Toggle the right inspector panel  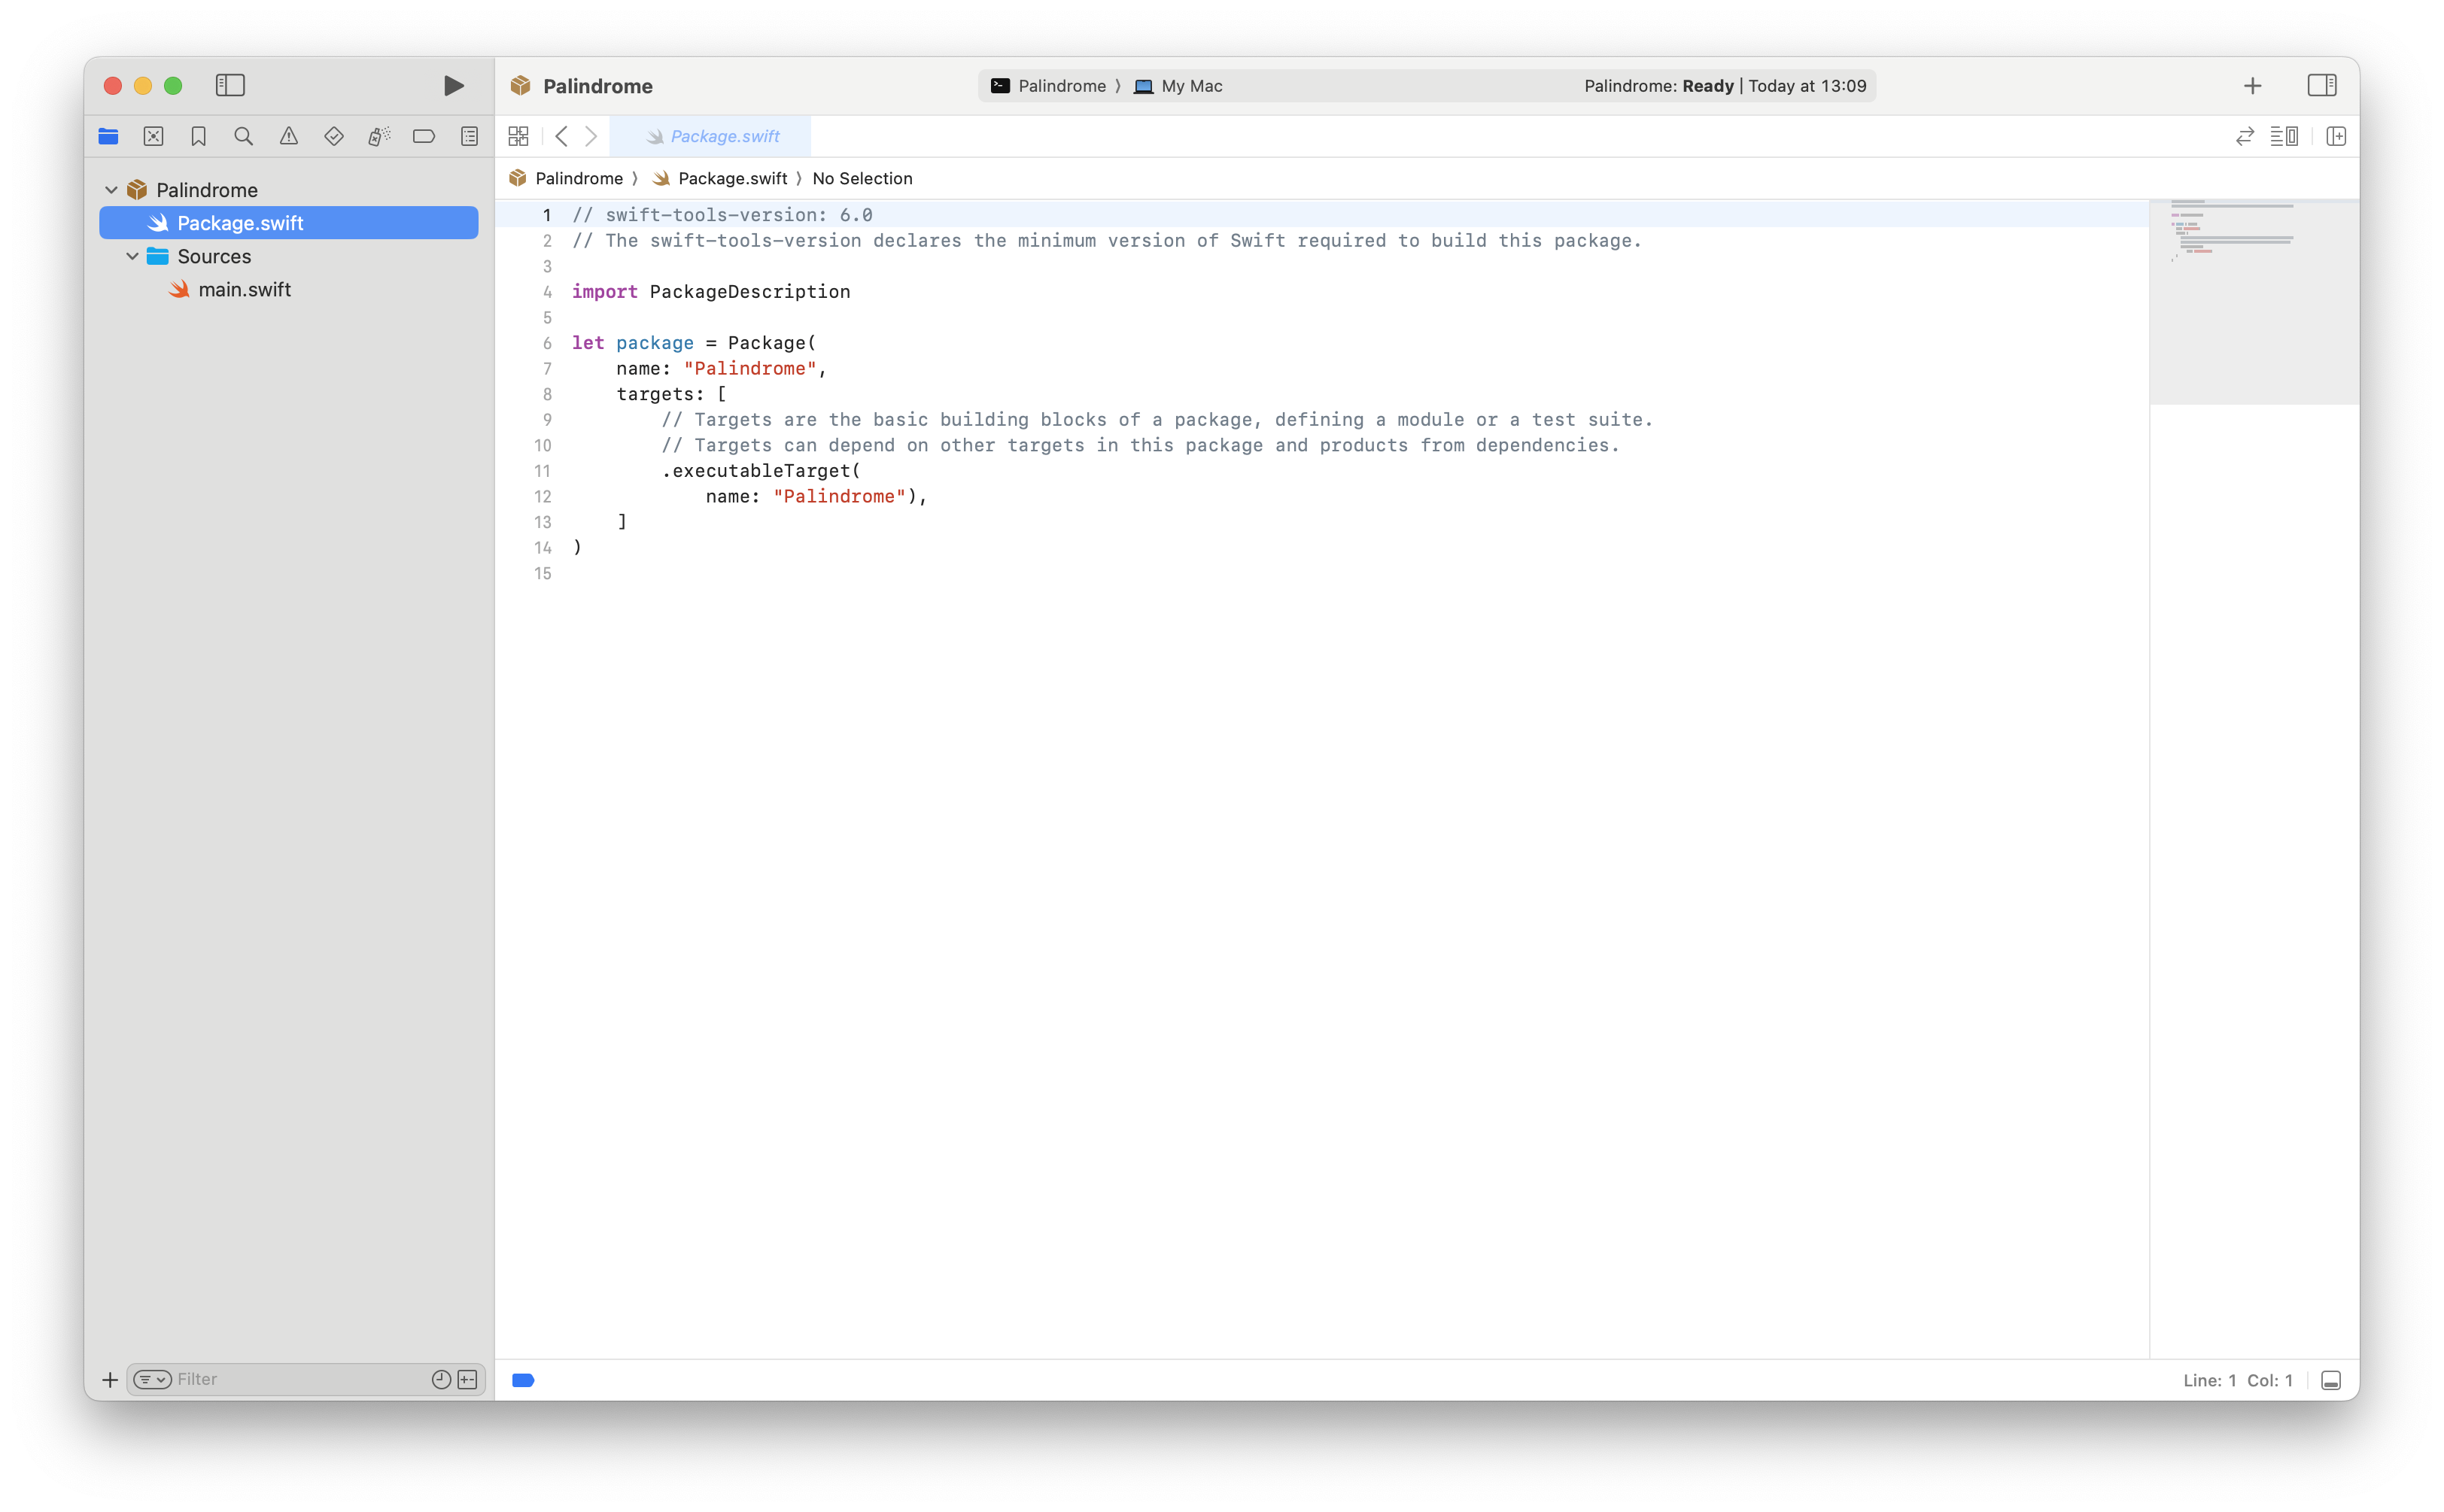[2321, 86]
